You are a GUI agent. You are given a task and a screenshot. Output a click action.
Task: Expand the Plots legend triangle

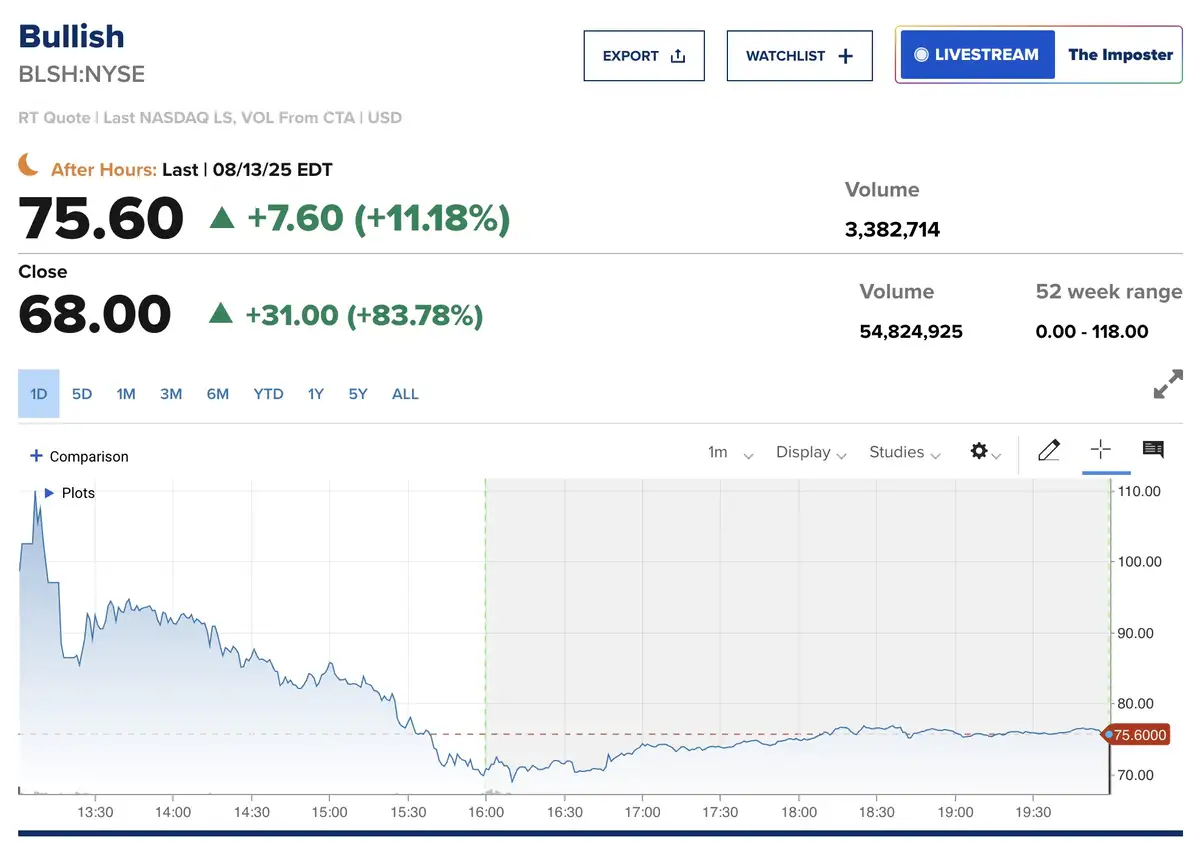[x=49, y=493]
